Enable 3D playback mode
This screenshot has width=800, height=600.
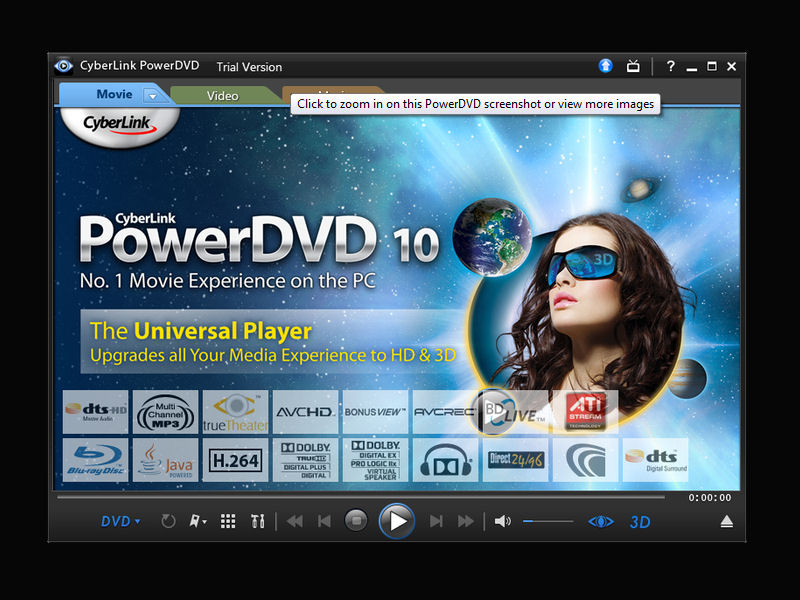coord(640,521)
